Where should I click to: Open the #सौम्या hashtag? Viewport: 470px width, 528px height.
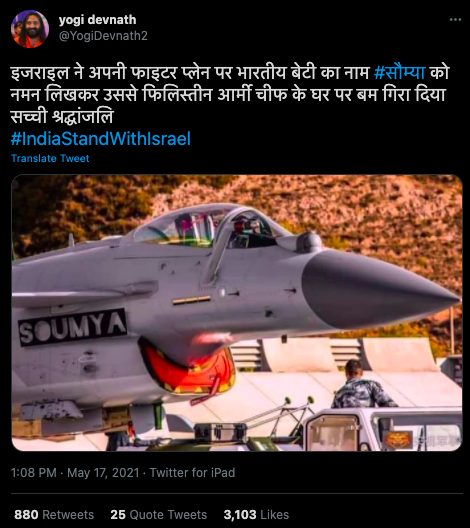[x=400, y=72]
